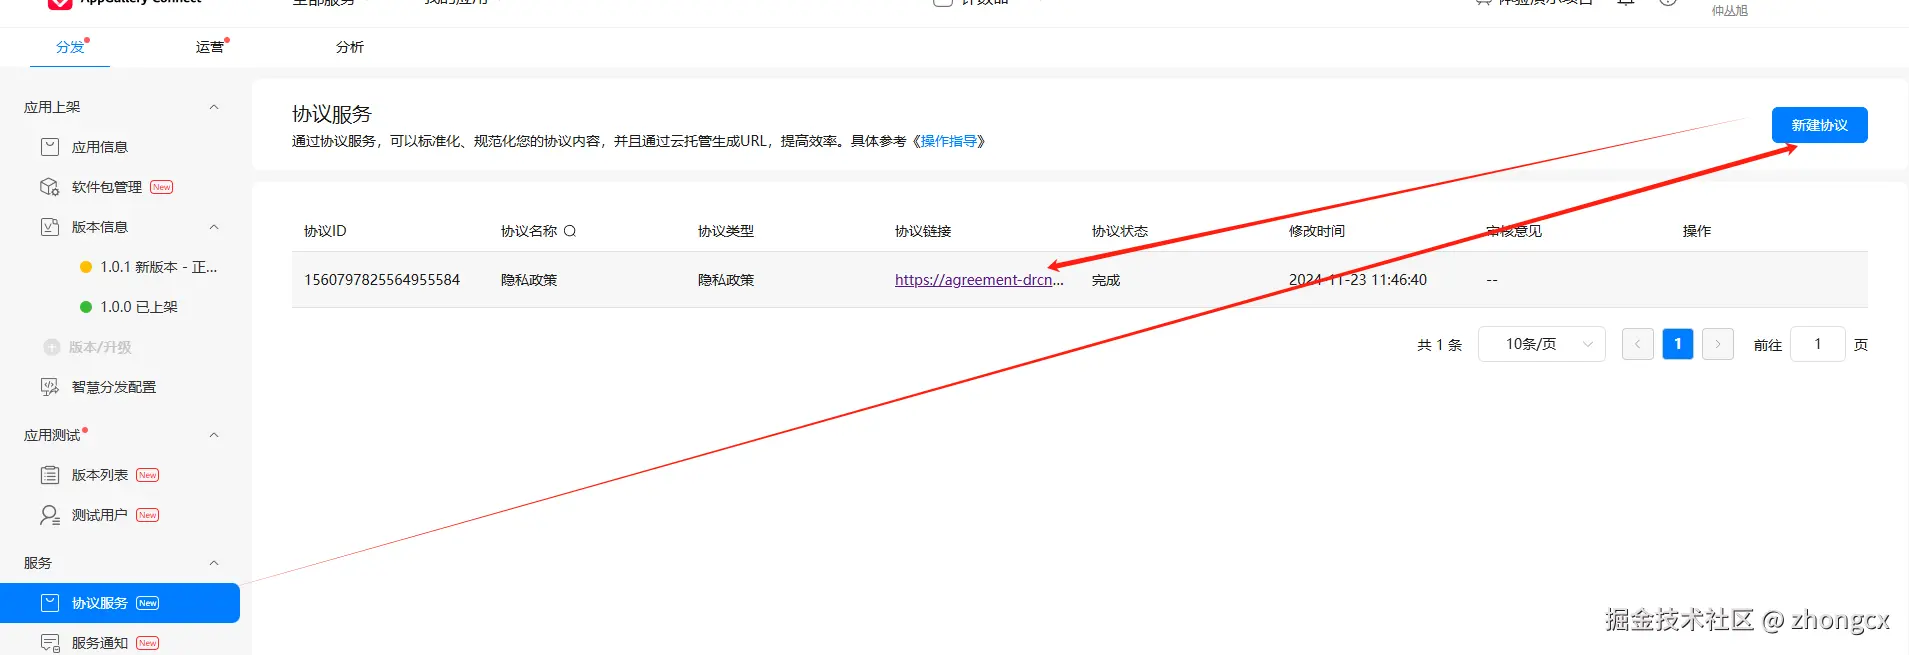Open the https://agreement-drcn agreement link
The height and width of the screenshot is (655, 1909).
(x=979, y=280)
